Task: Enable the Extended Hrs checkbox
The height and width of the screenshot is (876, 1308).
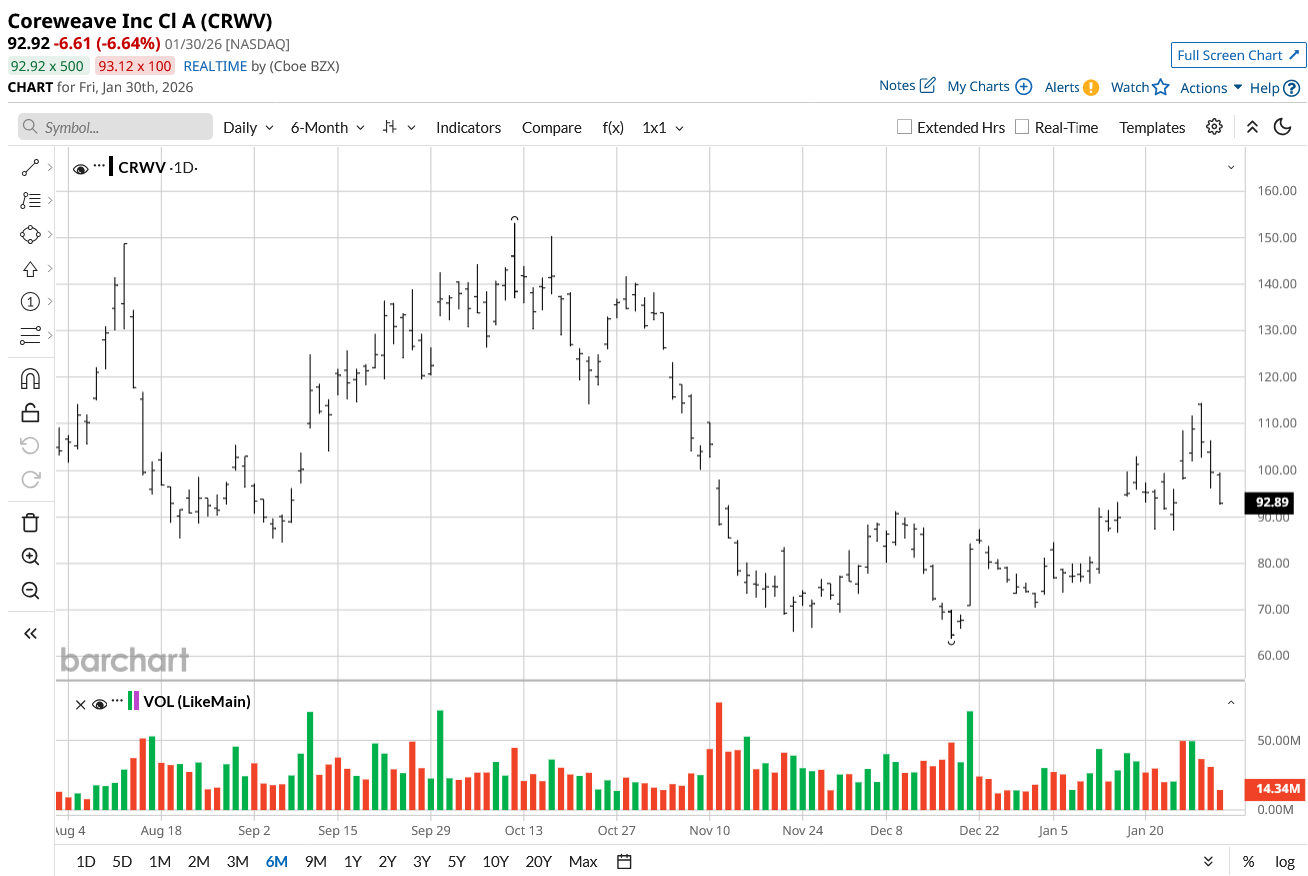Action: 904,127
